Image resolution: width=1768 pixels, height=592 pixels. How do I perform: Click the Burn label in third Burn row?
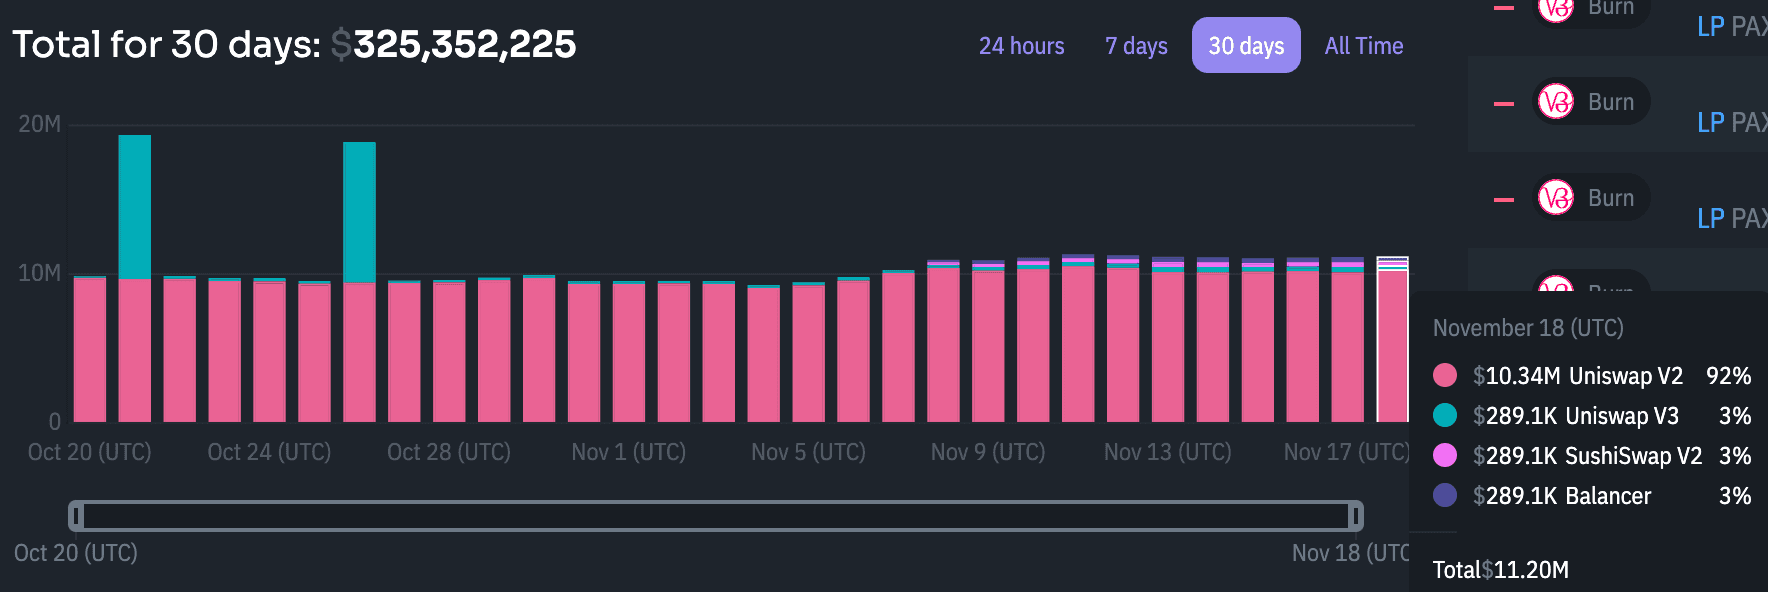[x=1610, y=198]
